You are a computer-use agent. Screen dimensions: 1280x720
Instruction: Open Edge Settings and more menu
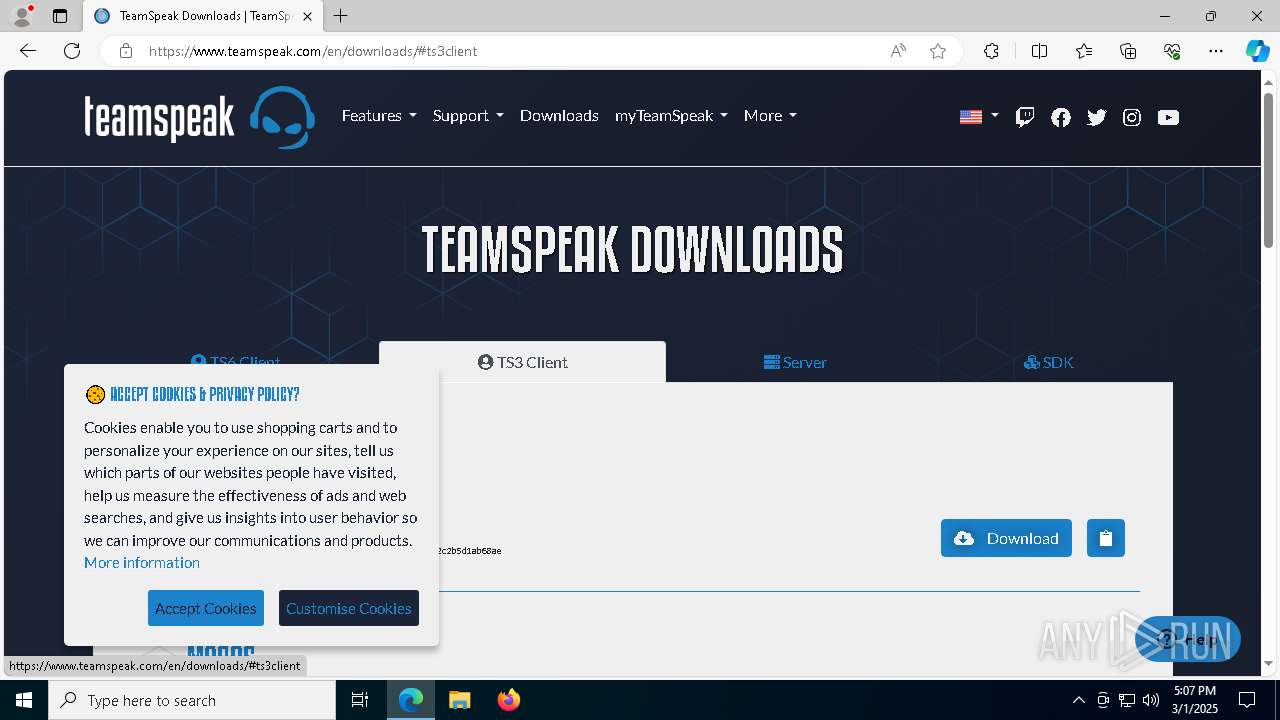(1216, 51)
